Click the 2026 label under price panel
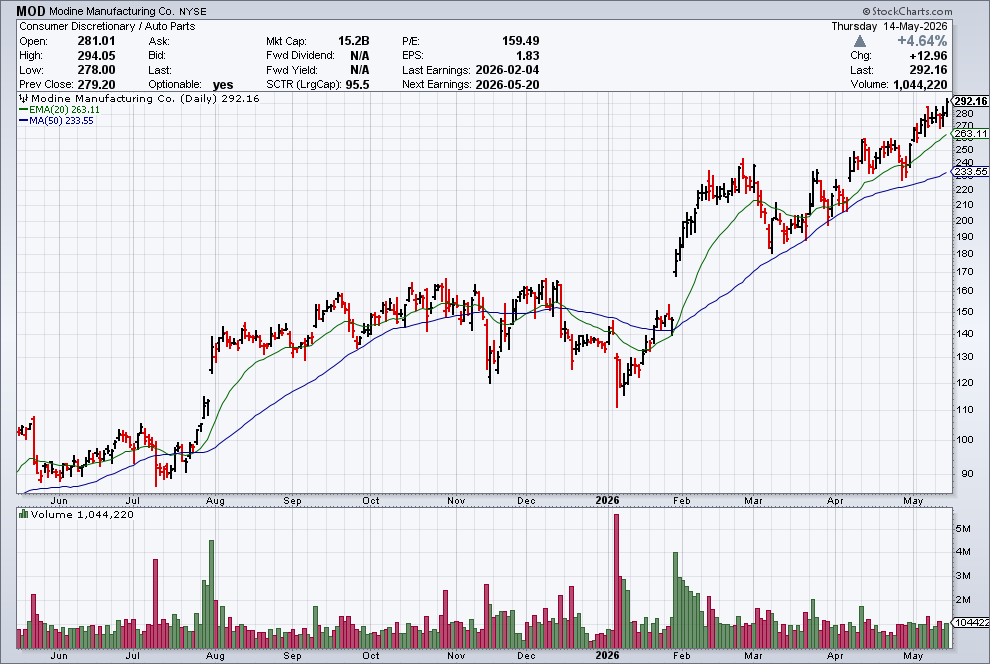990x664 pixels. 607,501
